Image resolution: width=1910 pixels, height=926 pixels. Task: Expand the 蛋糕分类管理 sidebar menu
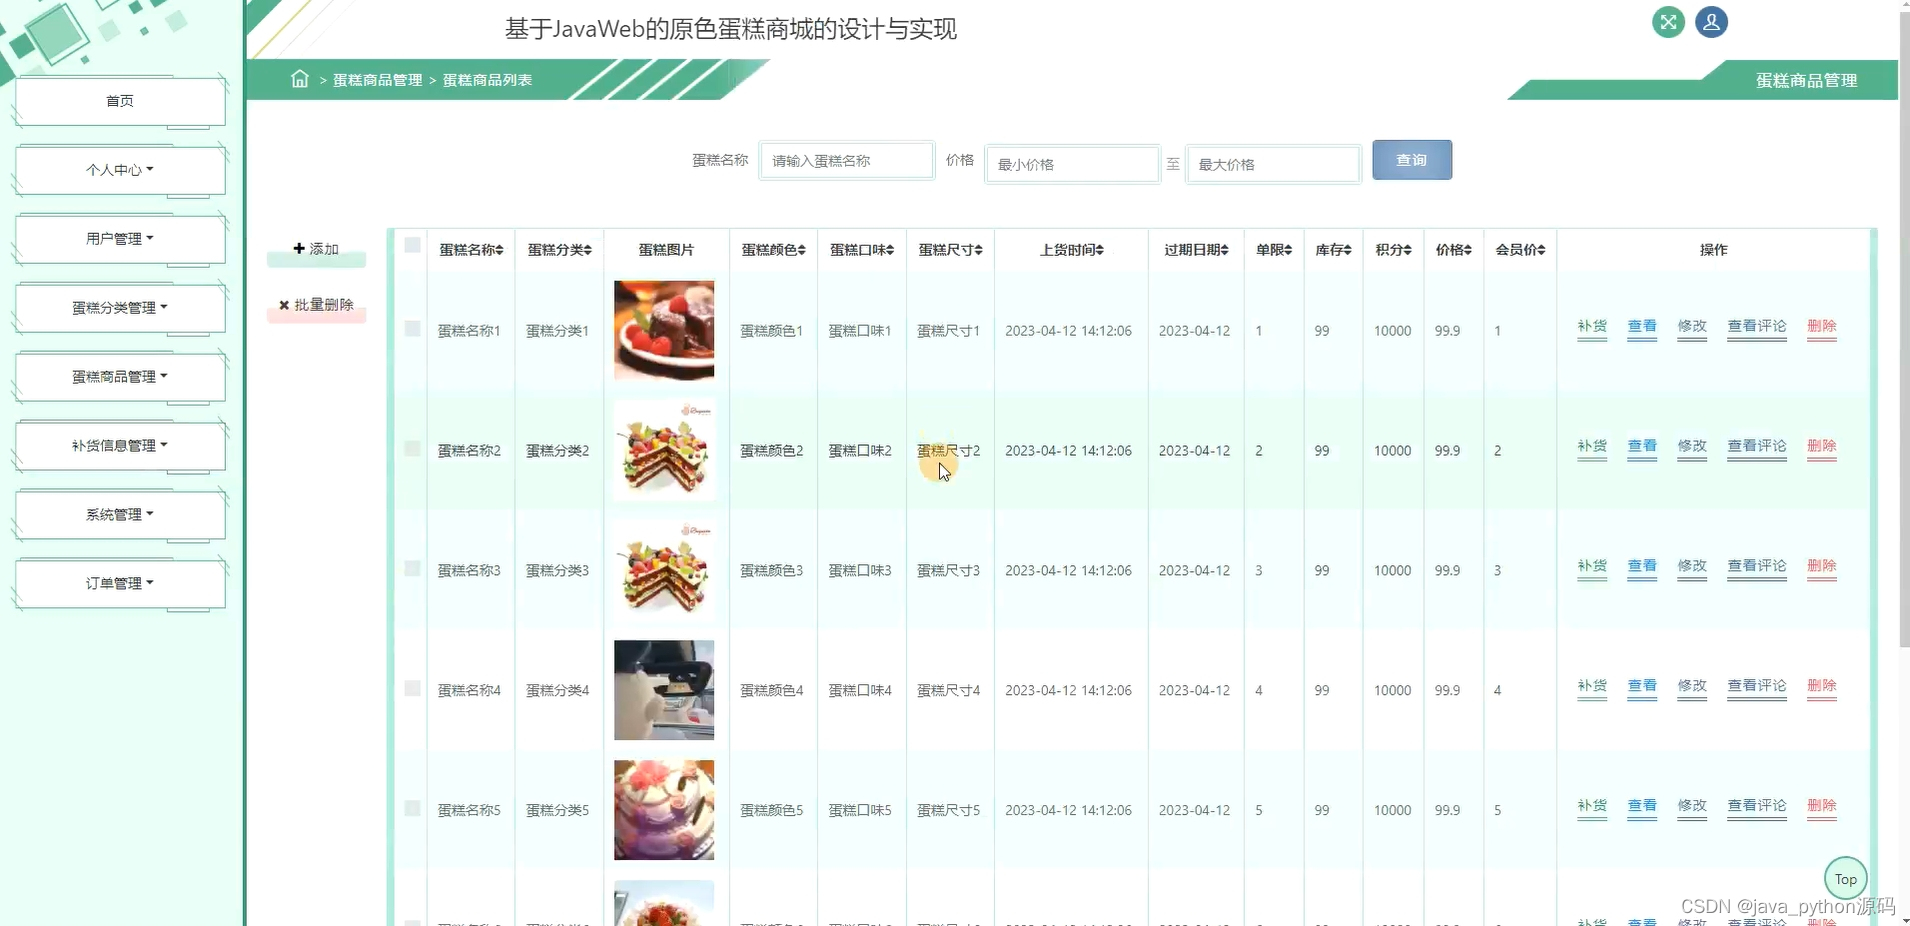click(x=120, y=308)
